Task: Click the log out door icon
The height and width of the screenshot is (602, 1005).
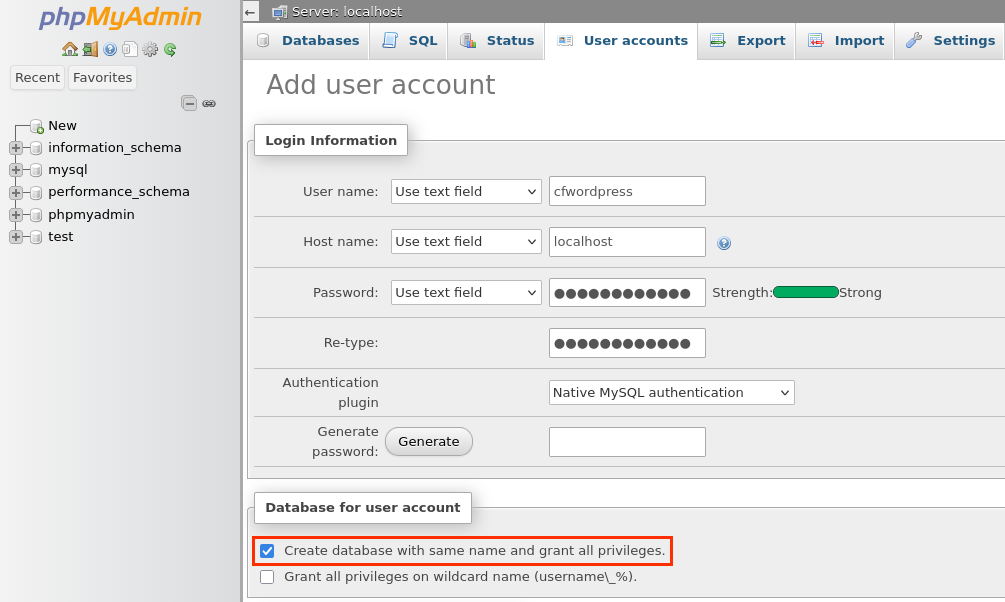Action: [90, 49]
